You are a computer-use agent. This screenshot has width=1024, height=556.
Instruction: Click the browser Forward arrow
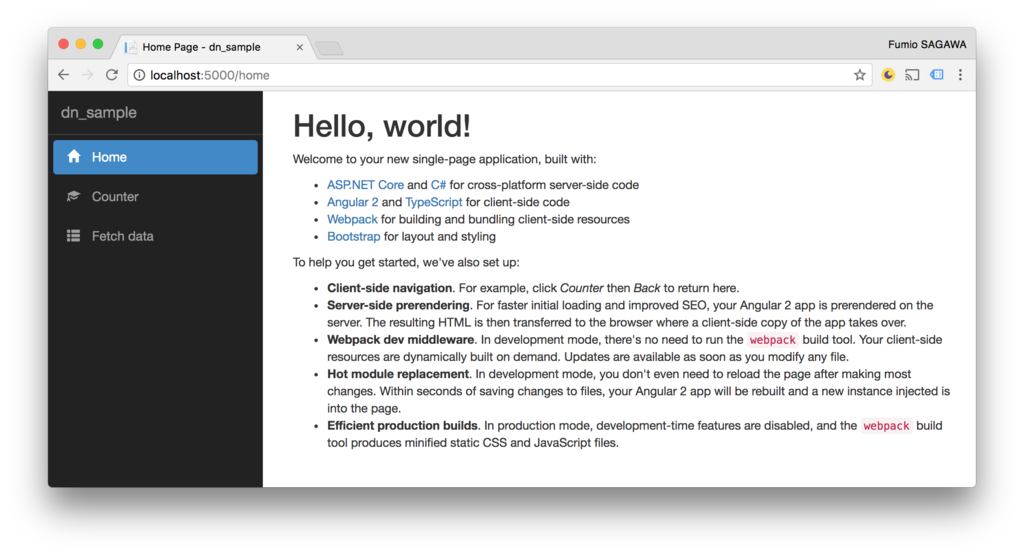pyautogui.click(x=88, y=75)
